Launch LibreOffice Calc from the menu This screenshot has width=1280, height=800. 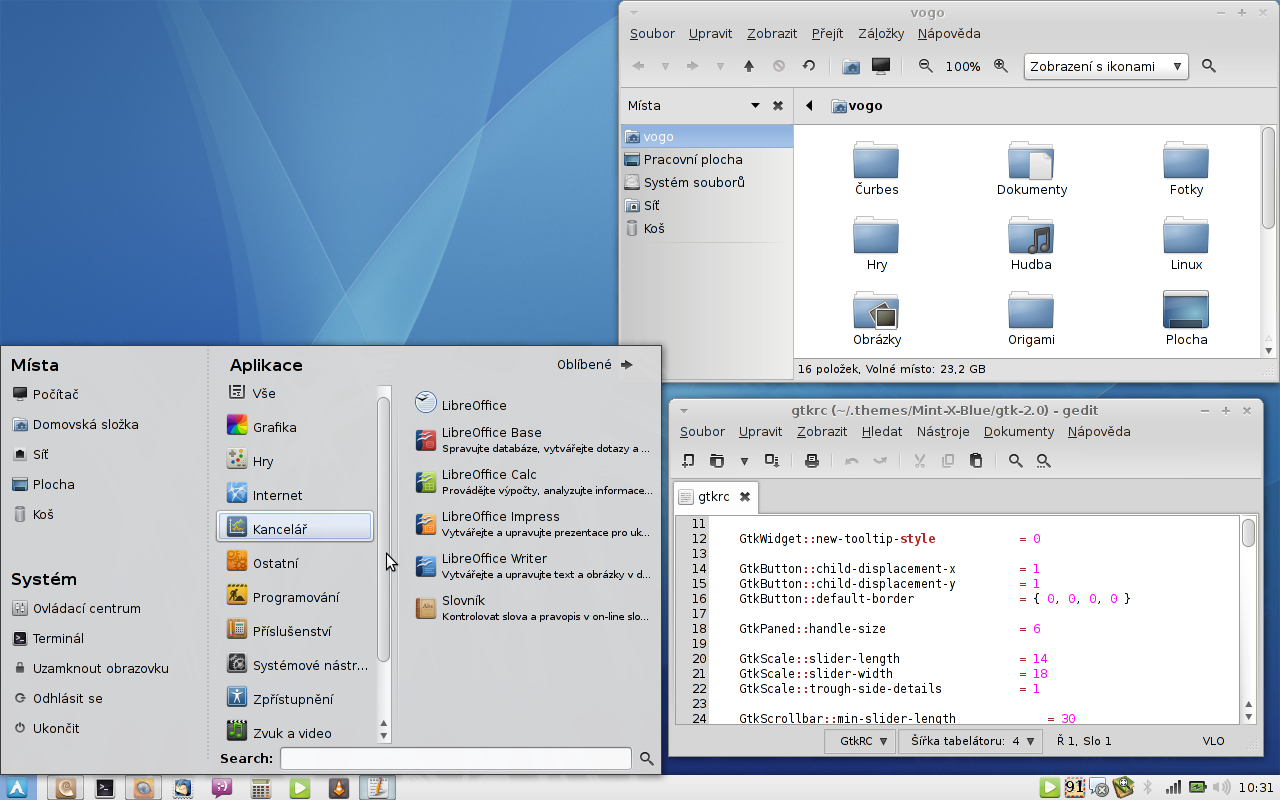coord(532,482)
